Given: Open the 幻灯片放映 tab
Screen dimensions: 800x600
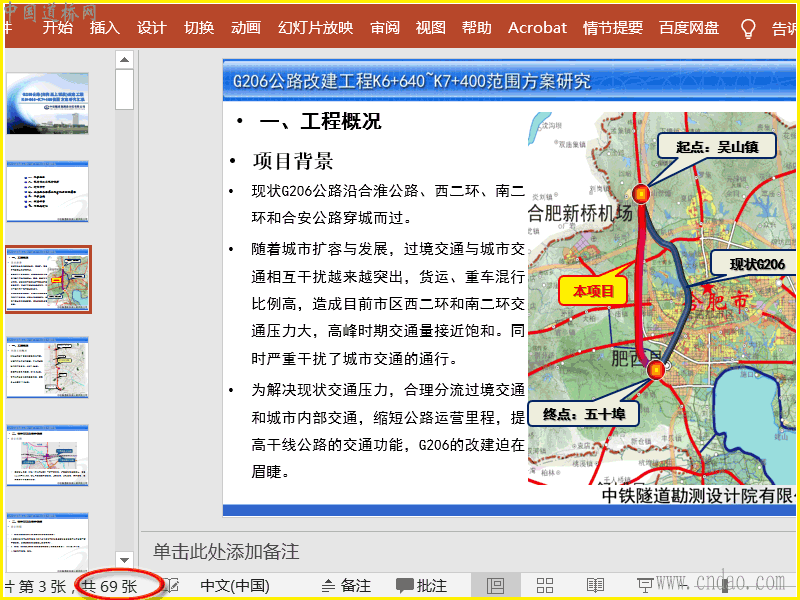Looking at the screenshot, I should click(x=315, y=28).
